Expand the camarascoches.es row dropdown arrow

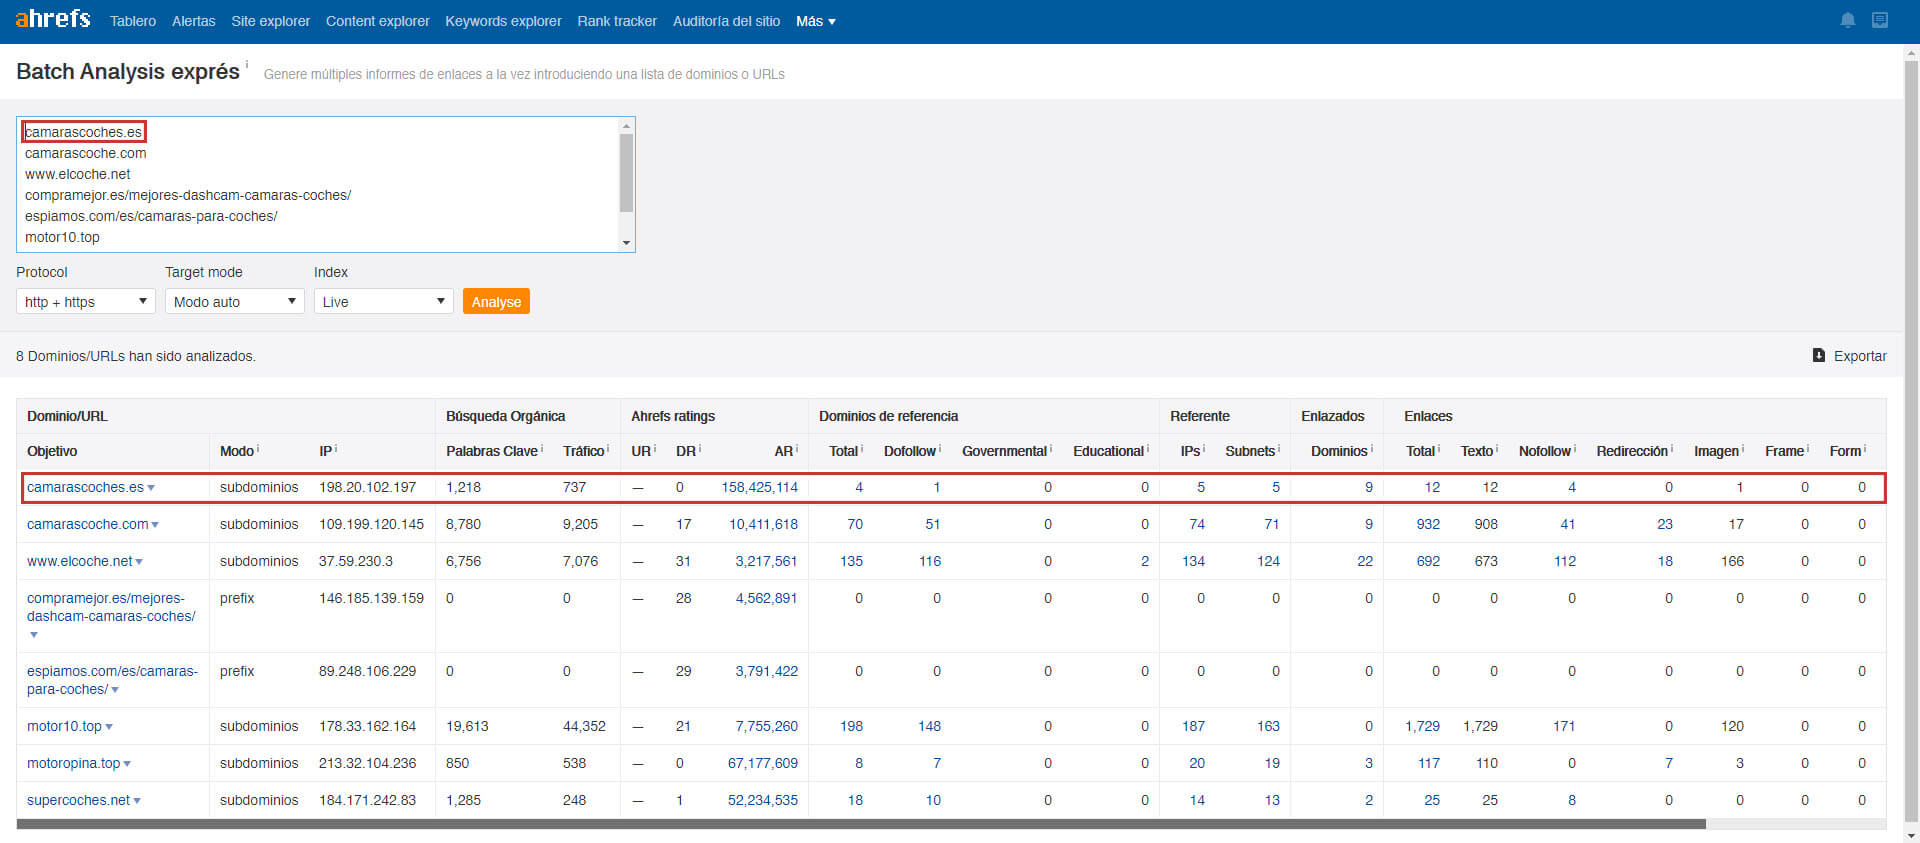tap(151, 488)
